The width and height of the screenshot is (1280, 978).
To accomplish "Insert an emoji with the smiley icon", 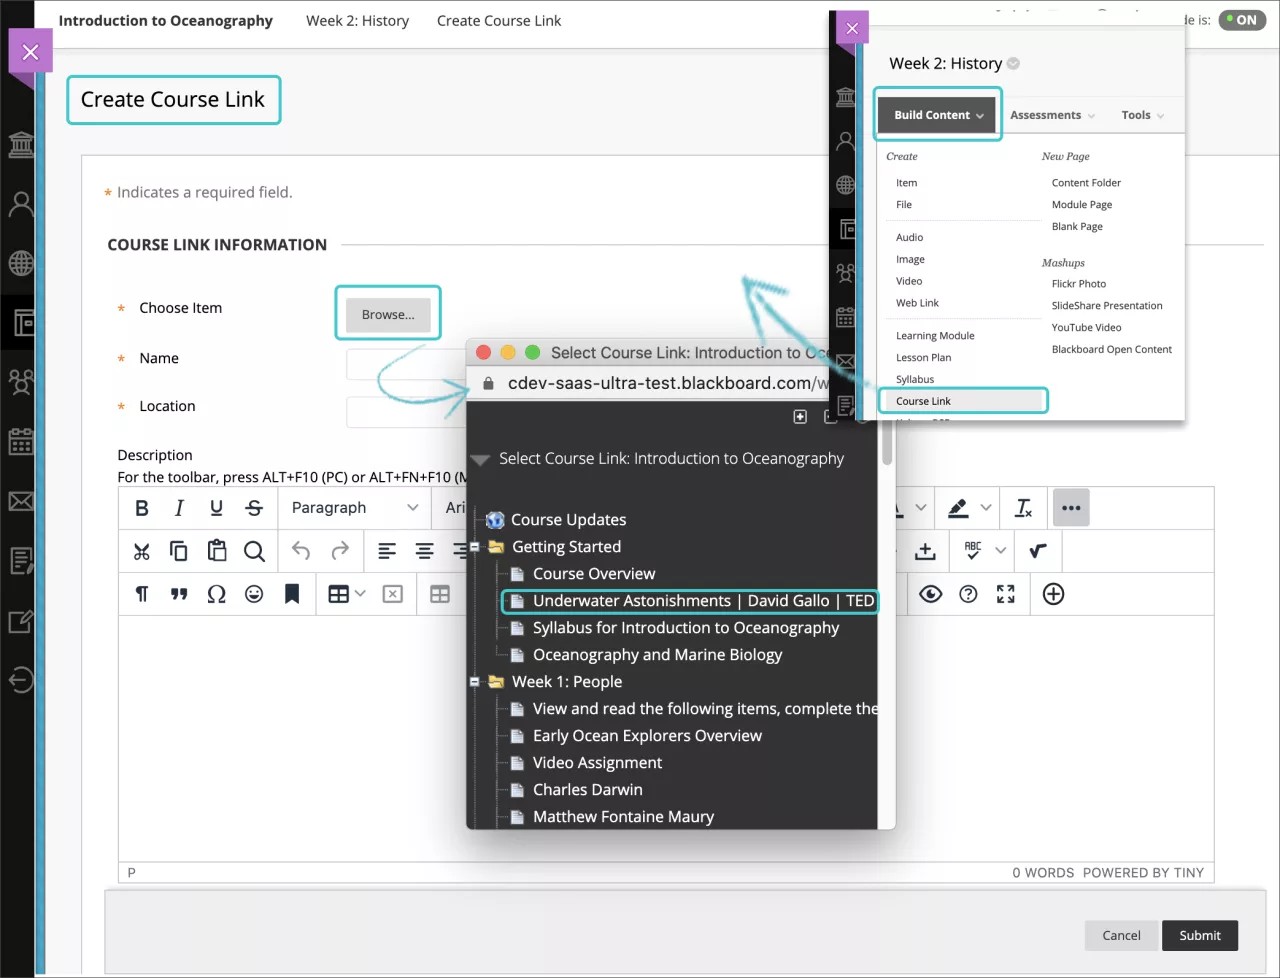I will coord(254,594).
